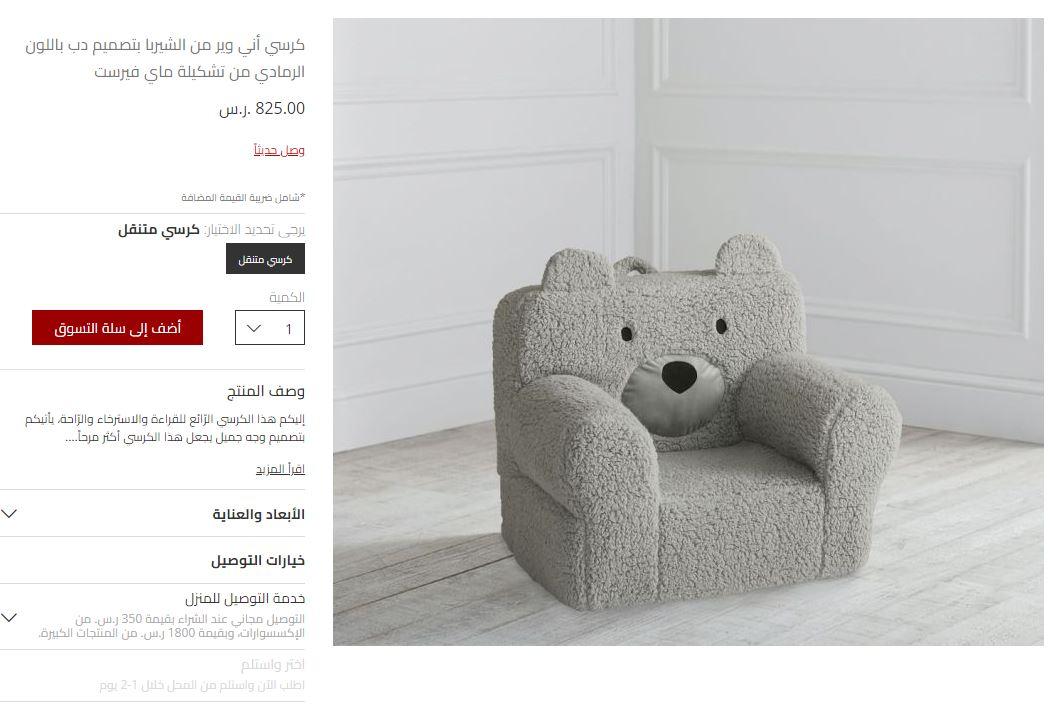This screenshot has height=712, width=1059.
Task: Open the grey bear chair product image
Action: (688, 332)
